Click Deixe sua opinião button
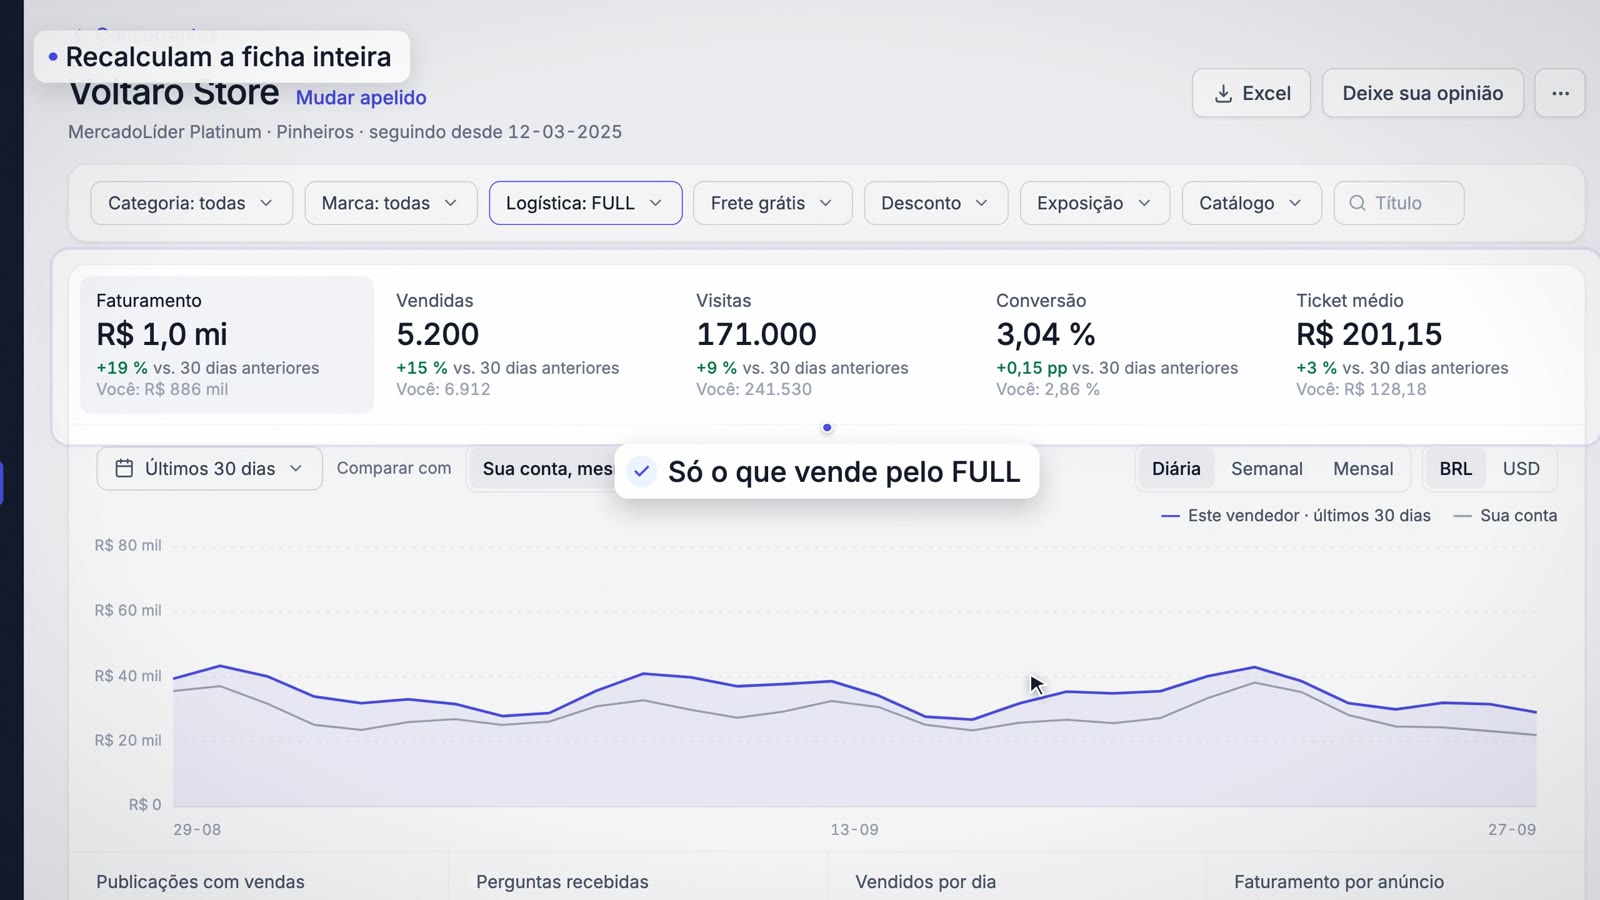 [1422, 93]
